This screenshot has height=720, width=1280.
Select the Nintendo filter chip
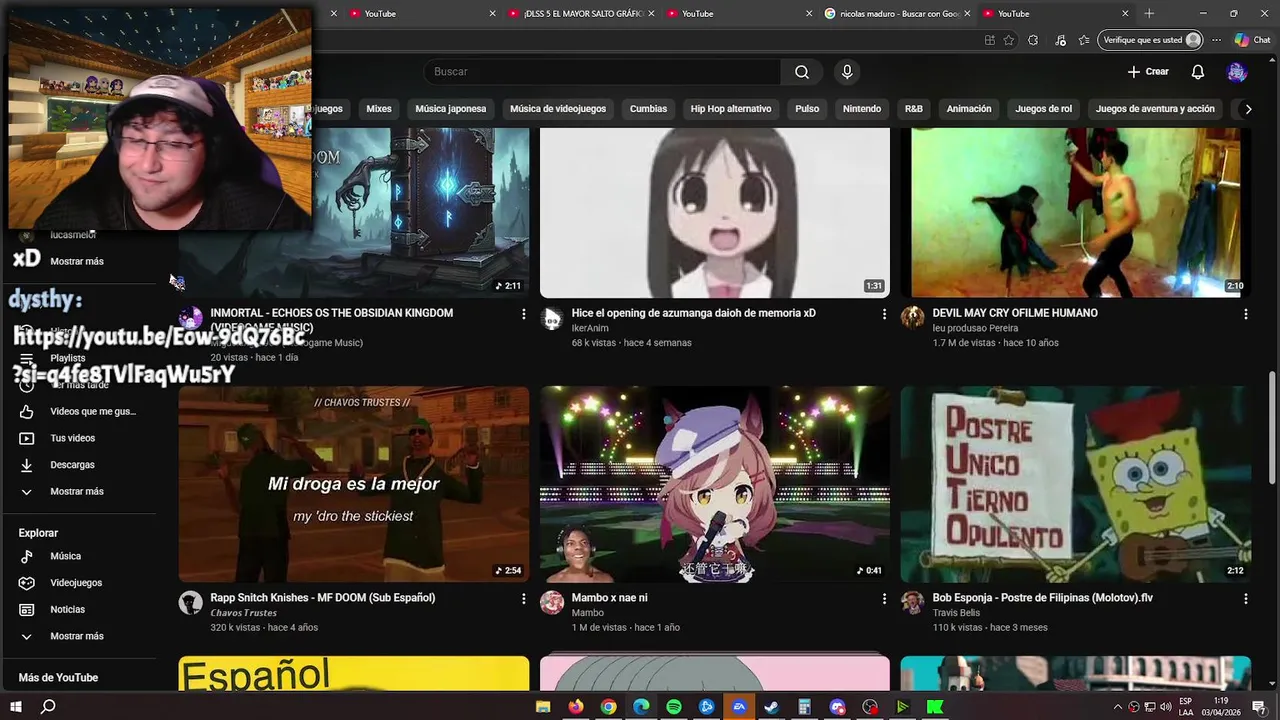click(862, 109)
